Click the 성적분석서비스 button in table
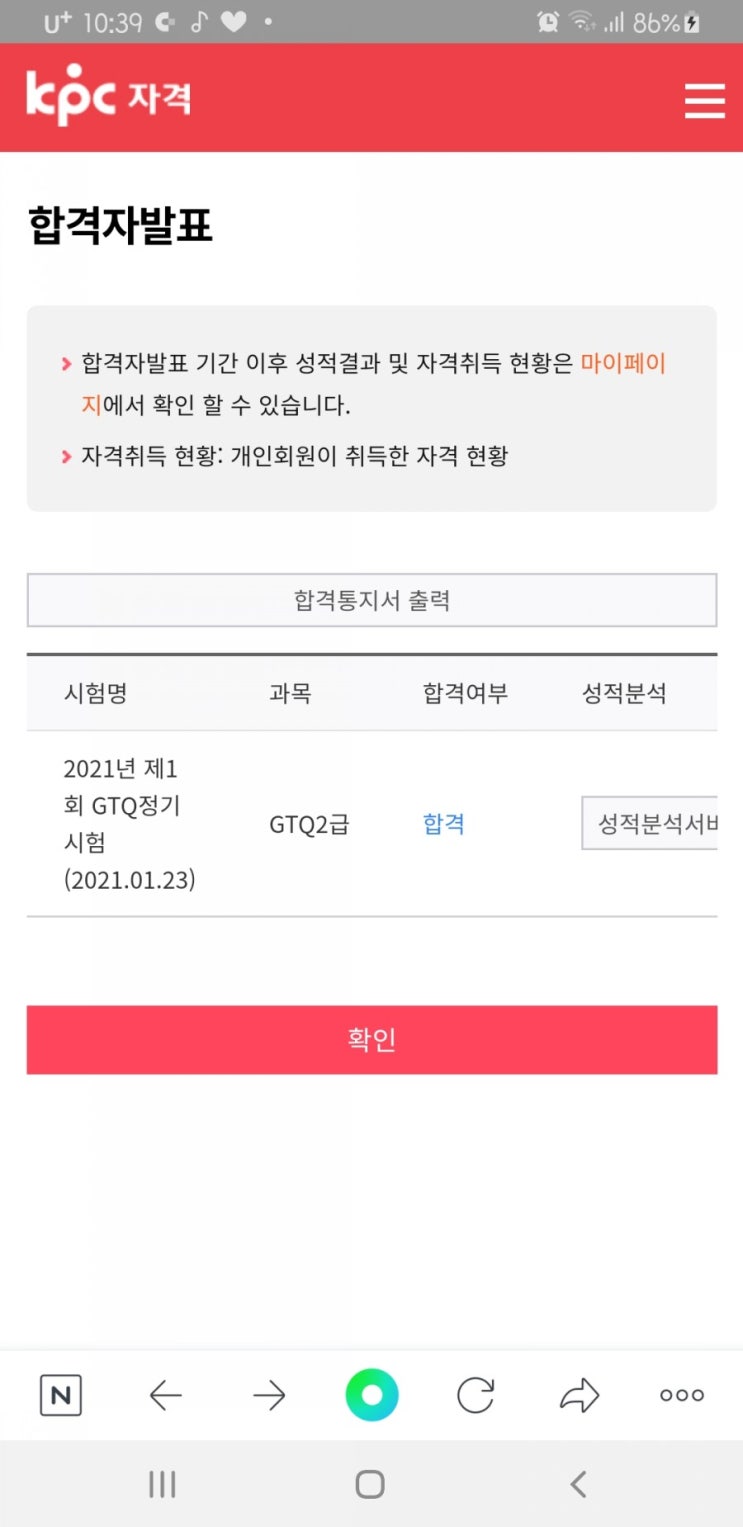 650,825
